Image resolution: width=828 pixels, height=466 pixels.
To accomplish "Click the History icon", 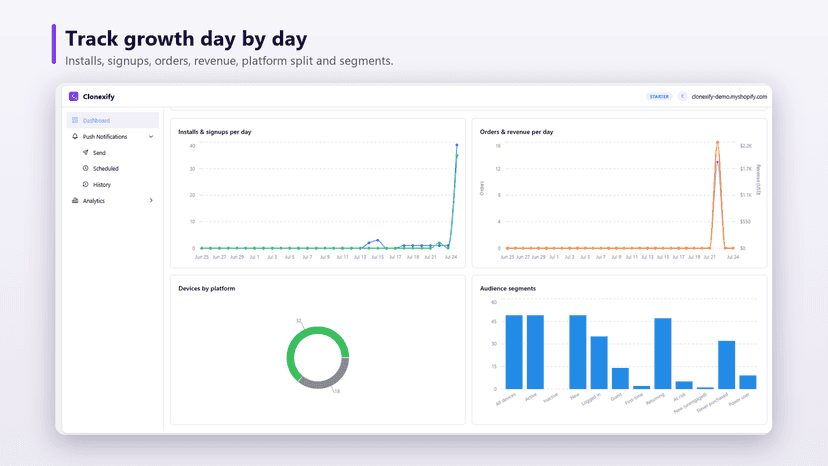I will (x=86, y=184).
